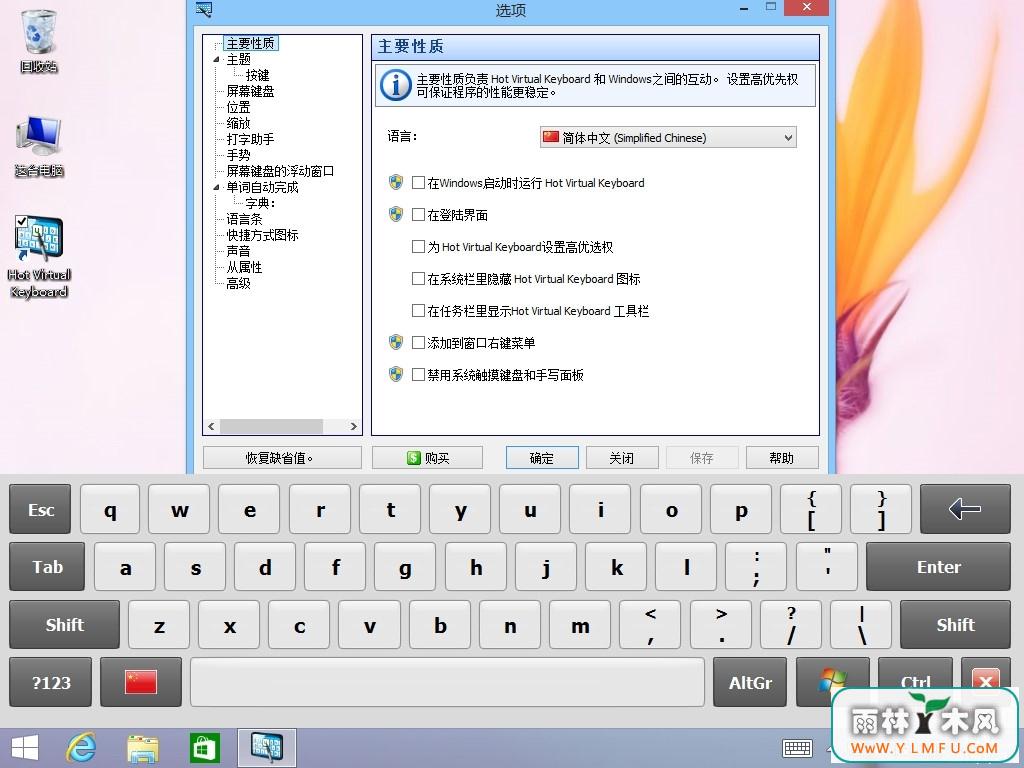Open the Recycle Bin desktop icon
This screenshot has height=768, width=1024.
click(x=39, y=39)
